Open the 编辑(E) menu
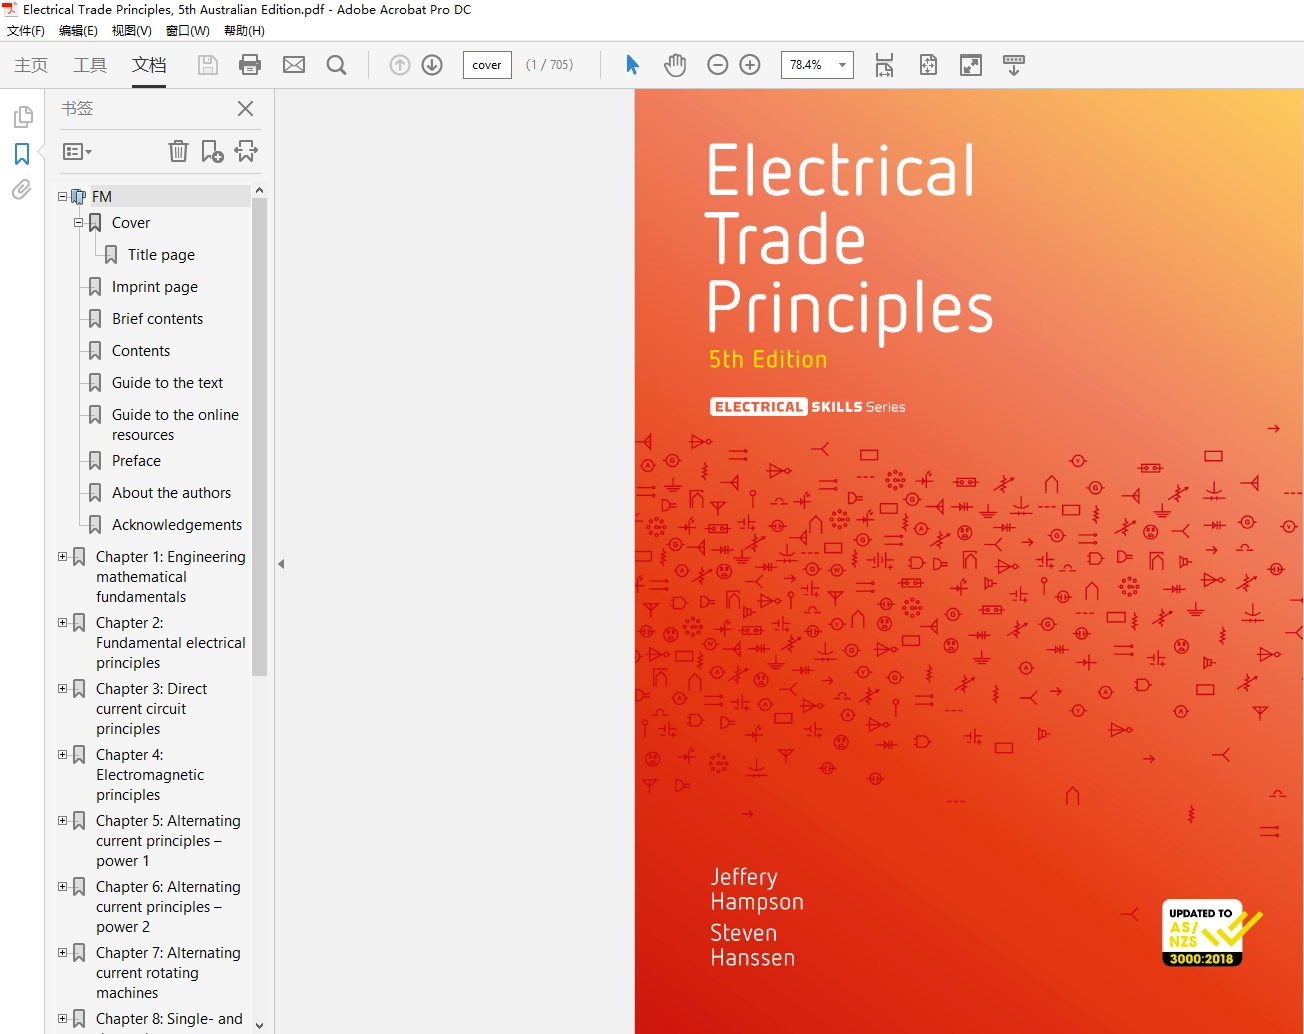The height and width of the screenshot is (1034, 1304). pos(78,31)
